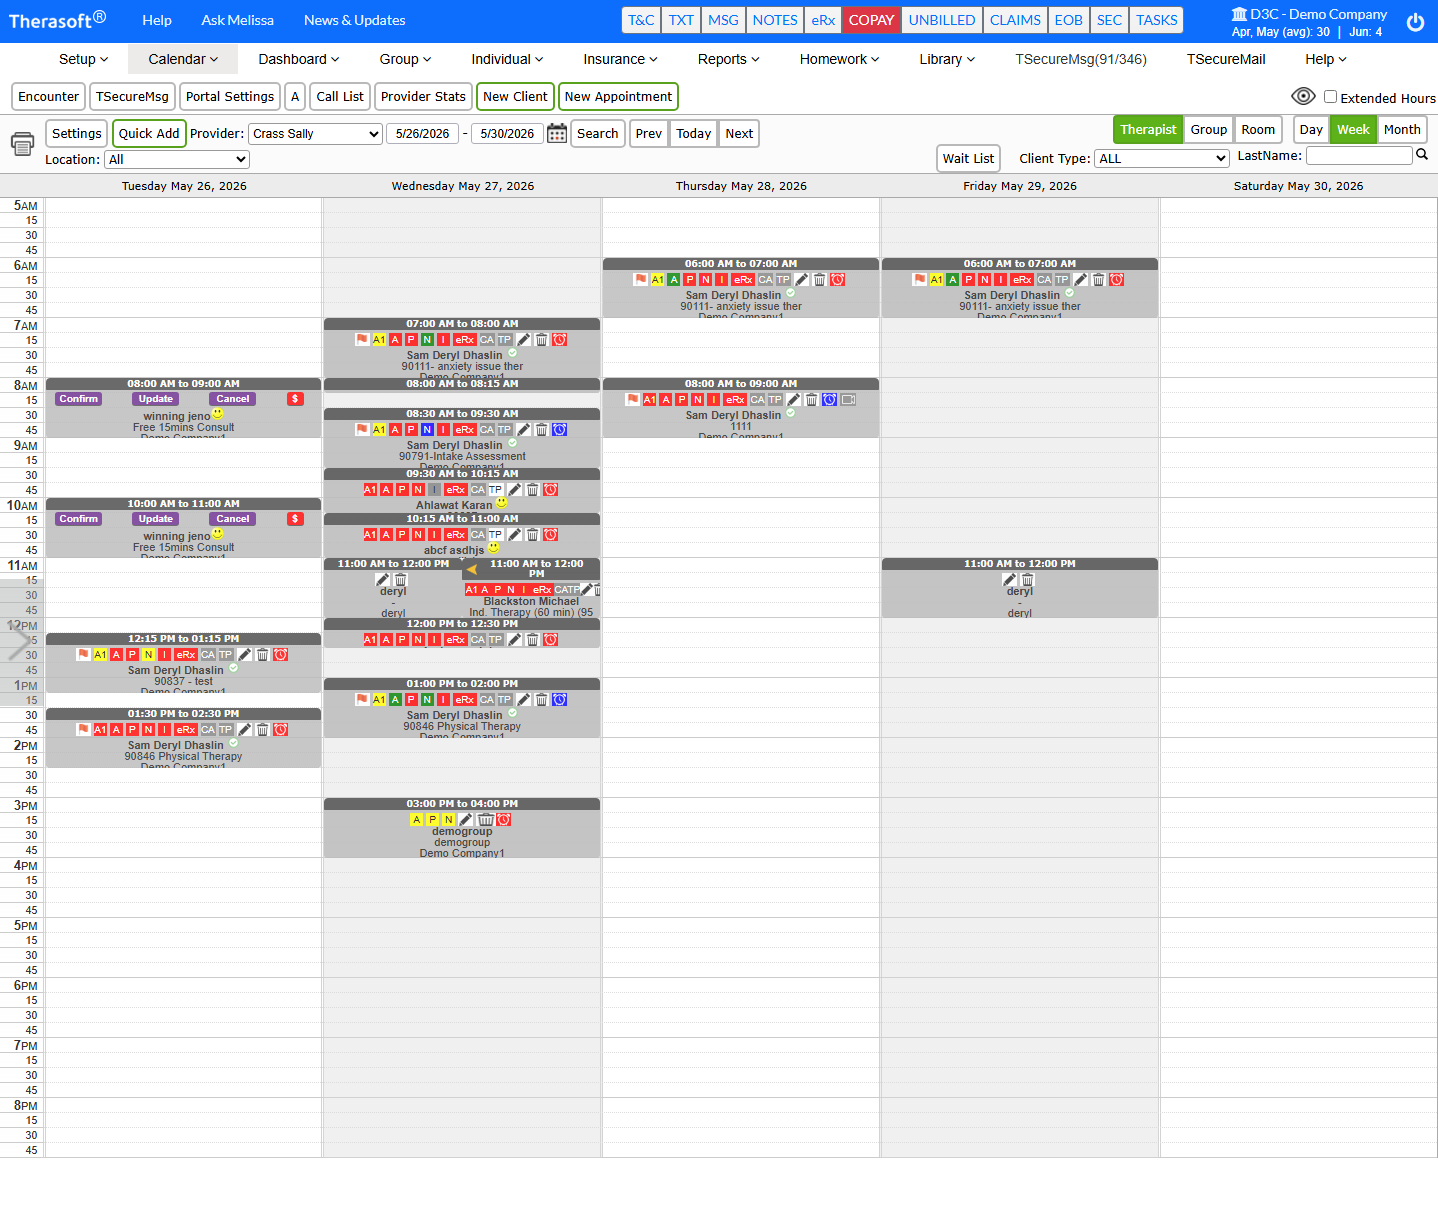Viewport: 1438px width, 1214px height.
Task: Open the NOTES tab
Action: coord(775,20)
